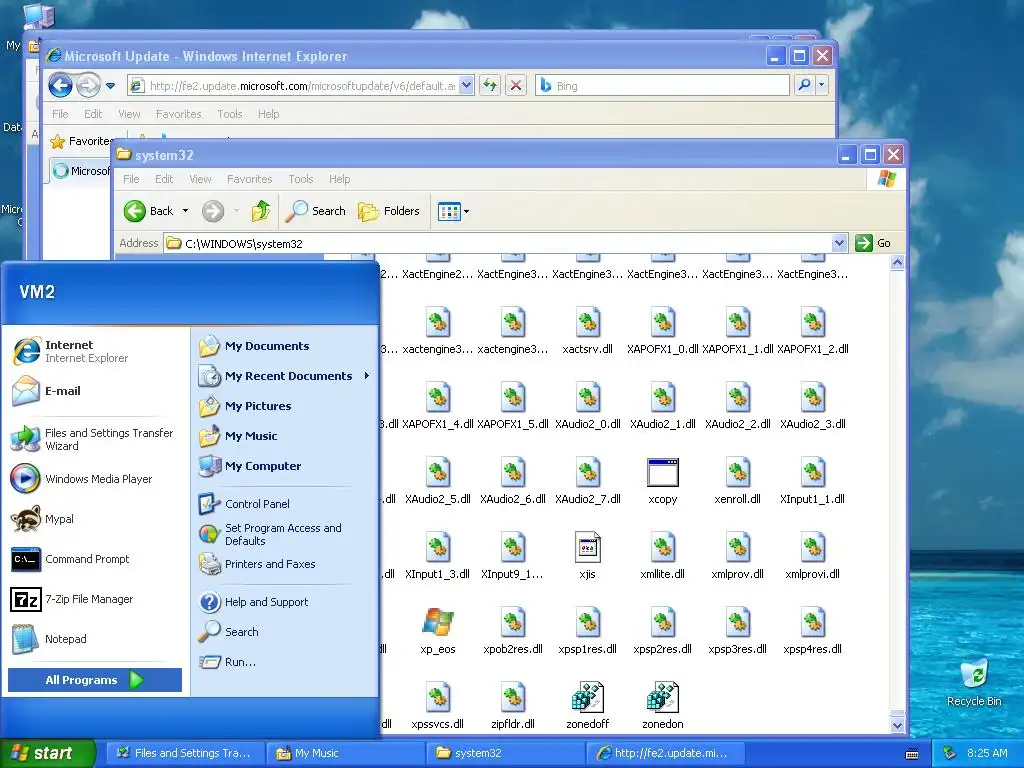Open the Tools menu in system32 window
The width and height of the screenshot is (1024, 768).
[300, 179]
